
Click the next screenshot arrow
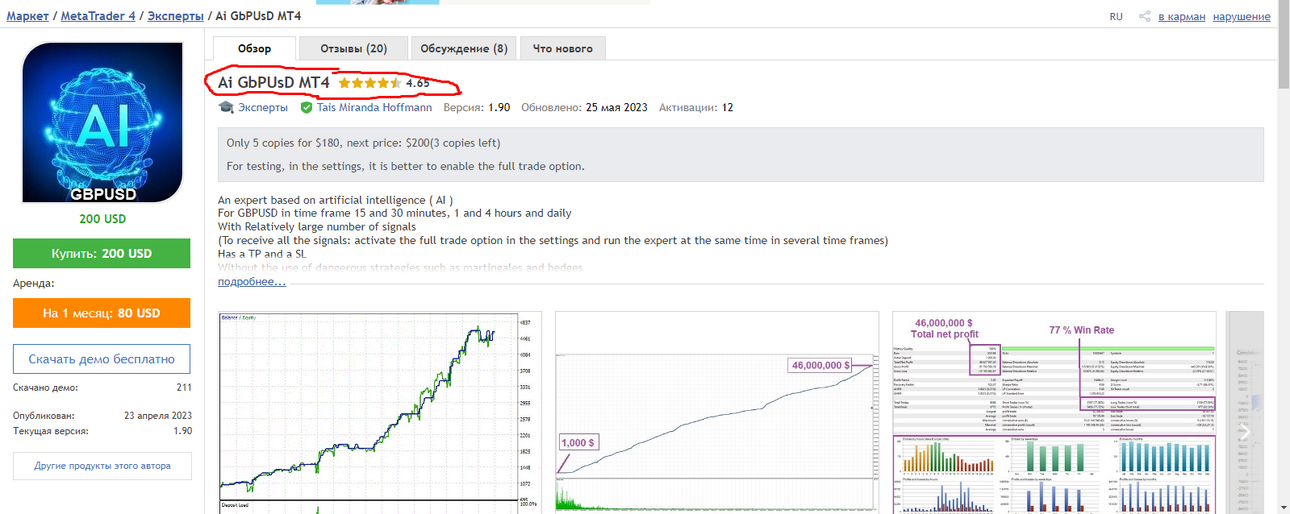1246,431
